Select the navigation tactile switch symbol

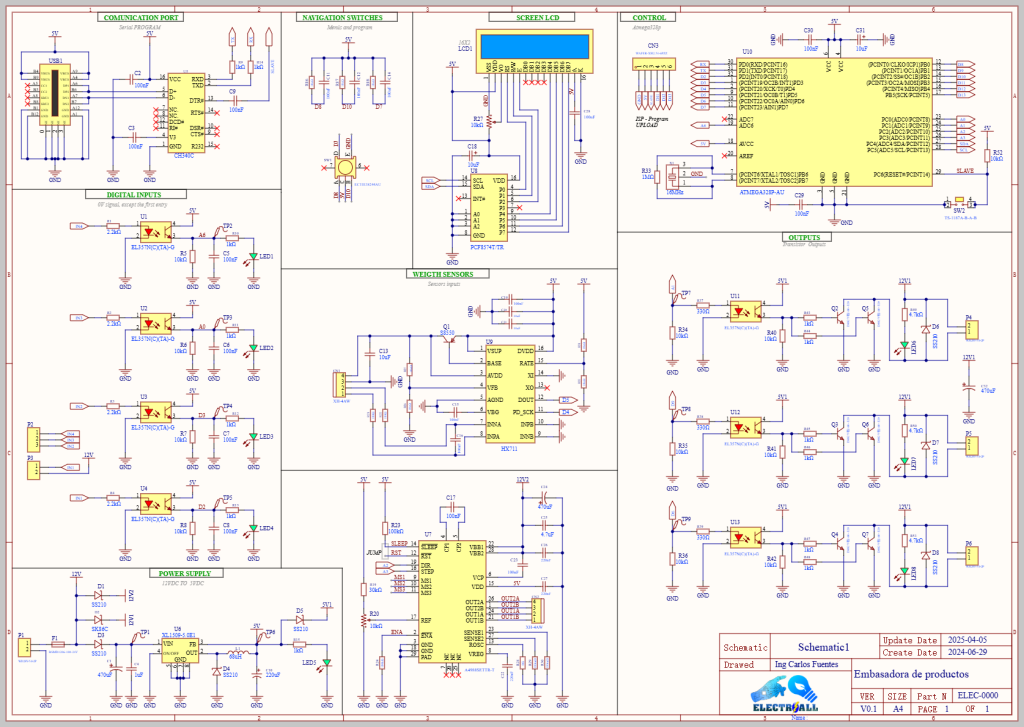click(x=344, y=167)
